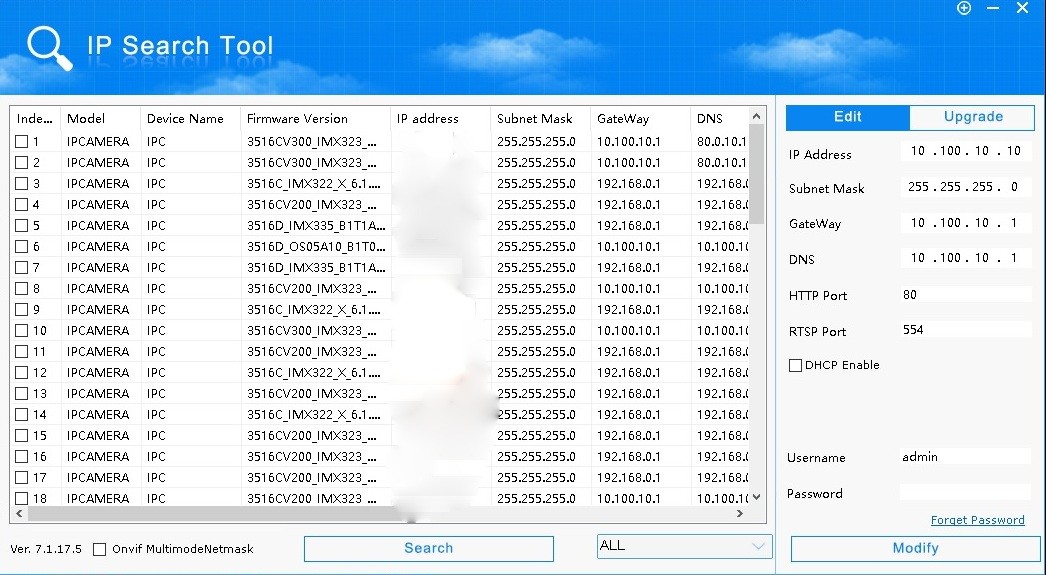
Task: Click the horizontal scrollbar thumb of device list
Action: tap(220, 514)
